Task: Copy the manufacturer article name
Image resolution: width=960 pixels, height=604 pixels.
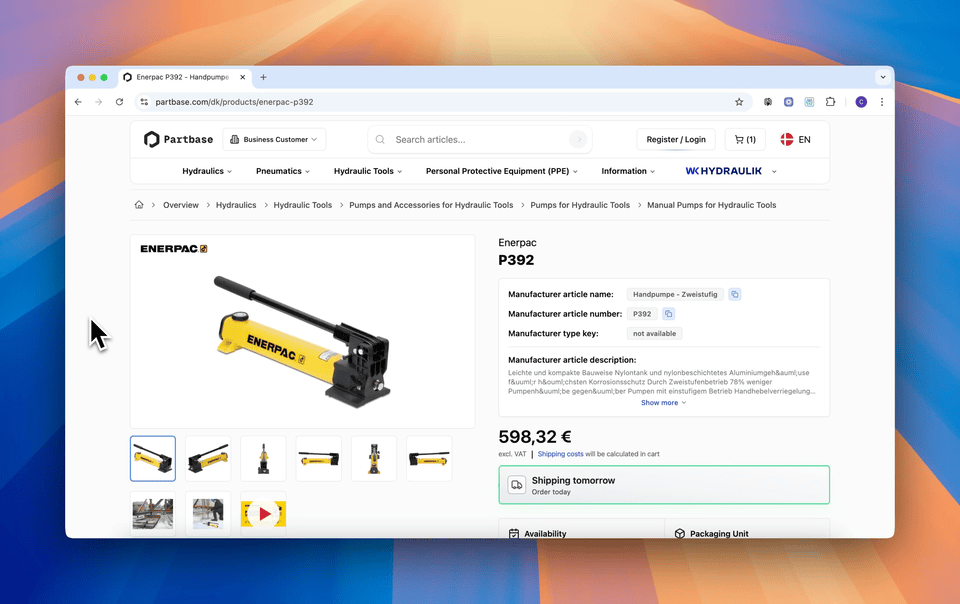Action: pyautogui.click(x=735, y=294)
